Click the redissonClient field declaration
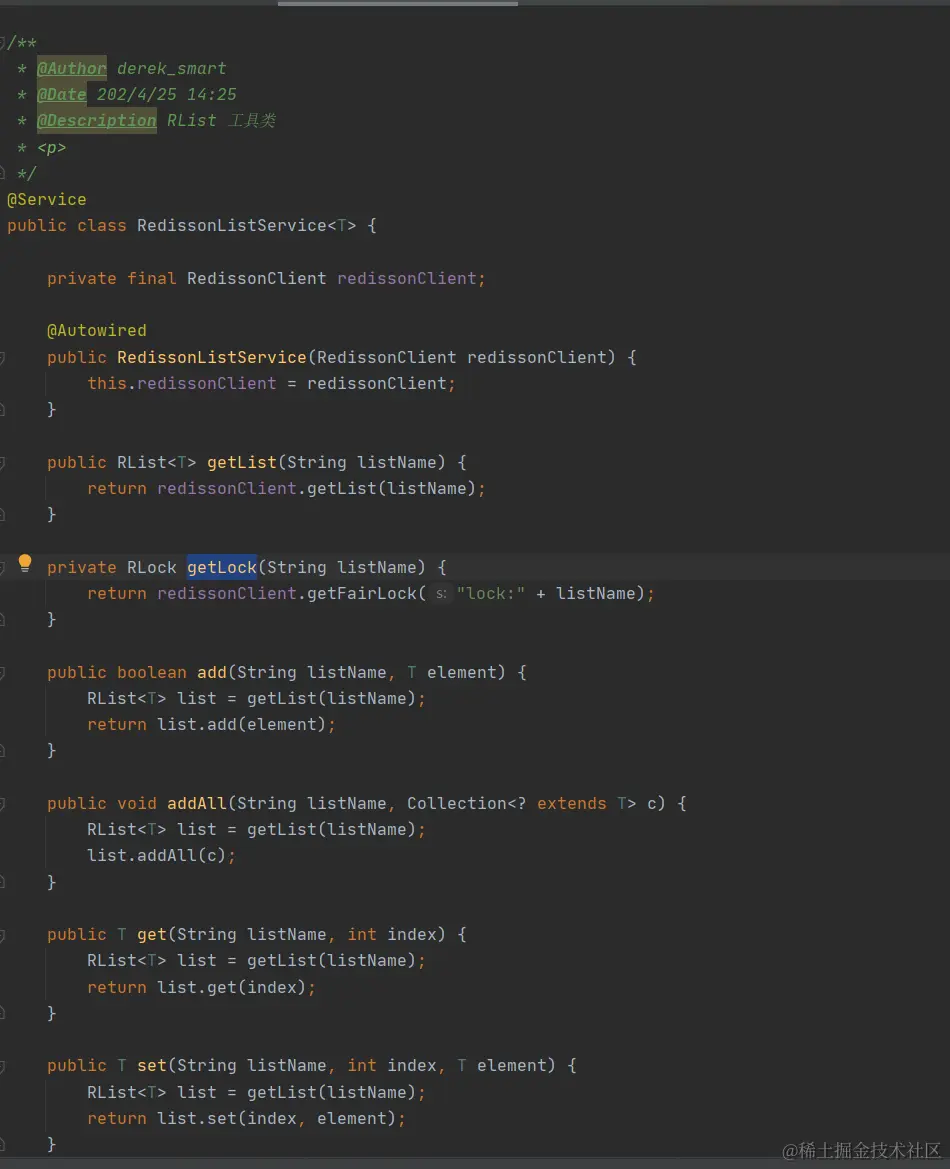 point(410,278)
